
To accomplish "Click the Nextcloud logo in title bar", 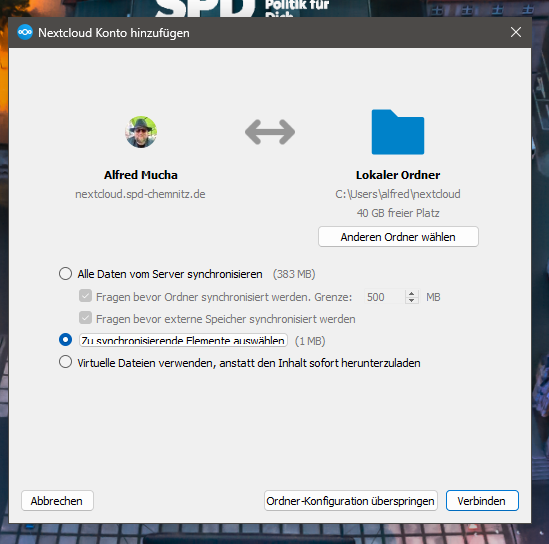I will click(25, 32).
